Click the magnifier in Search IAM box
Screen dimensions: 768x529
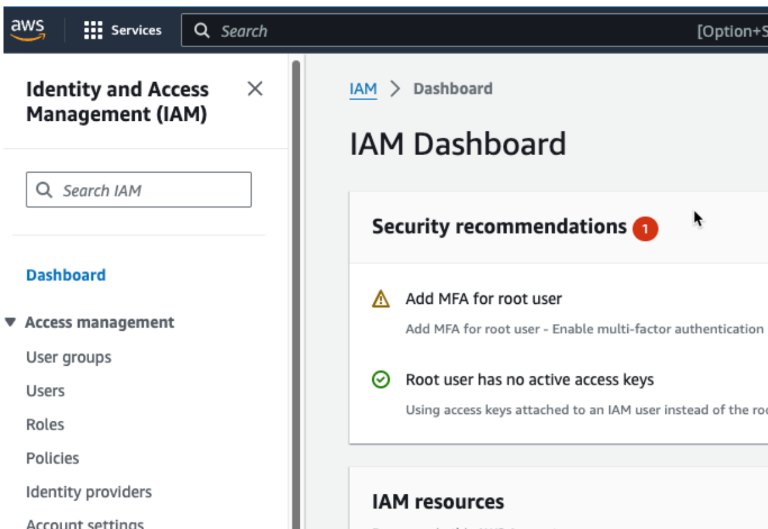pos(44,190)
